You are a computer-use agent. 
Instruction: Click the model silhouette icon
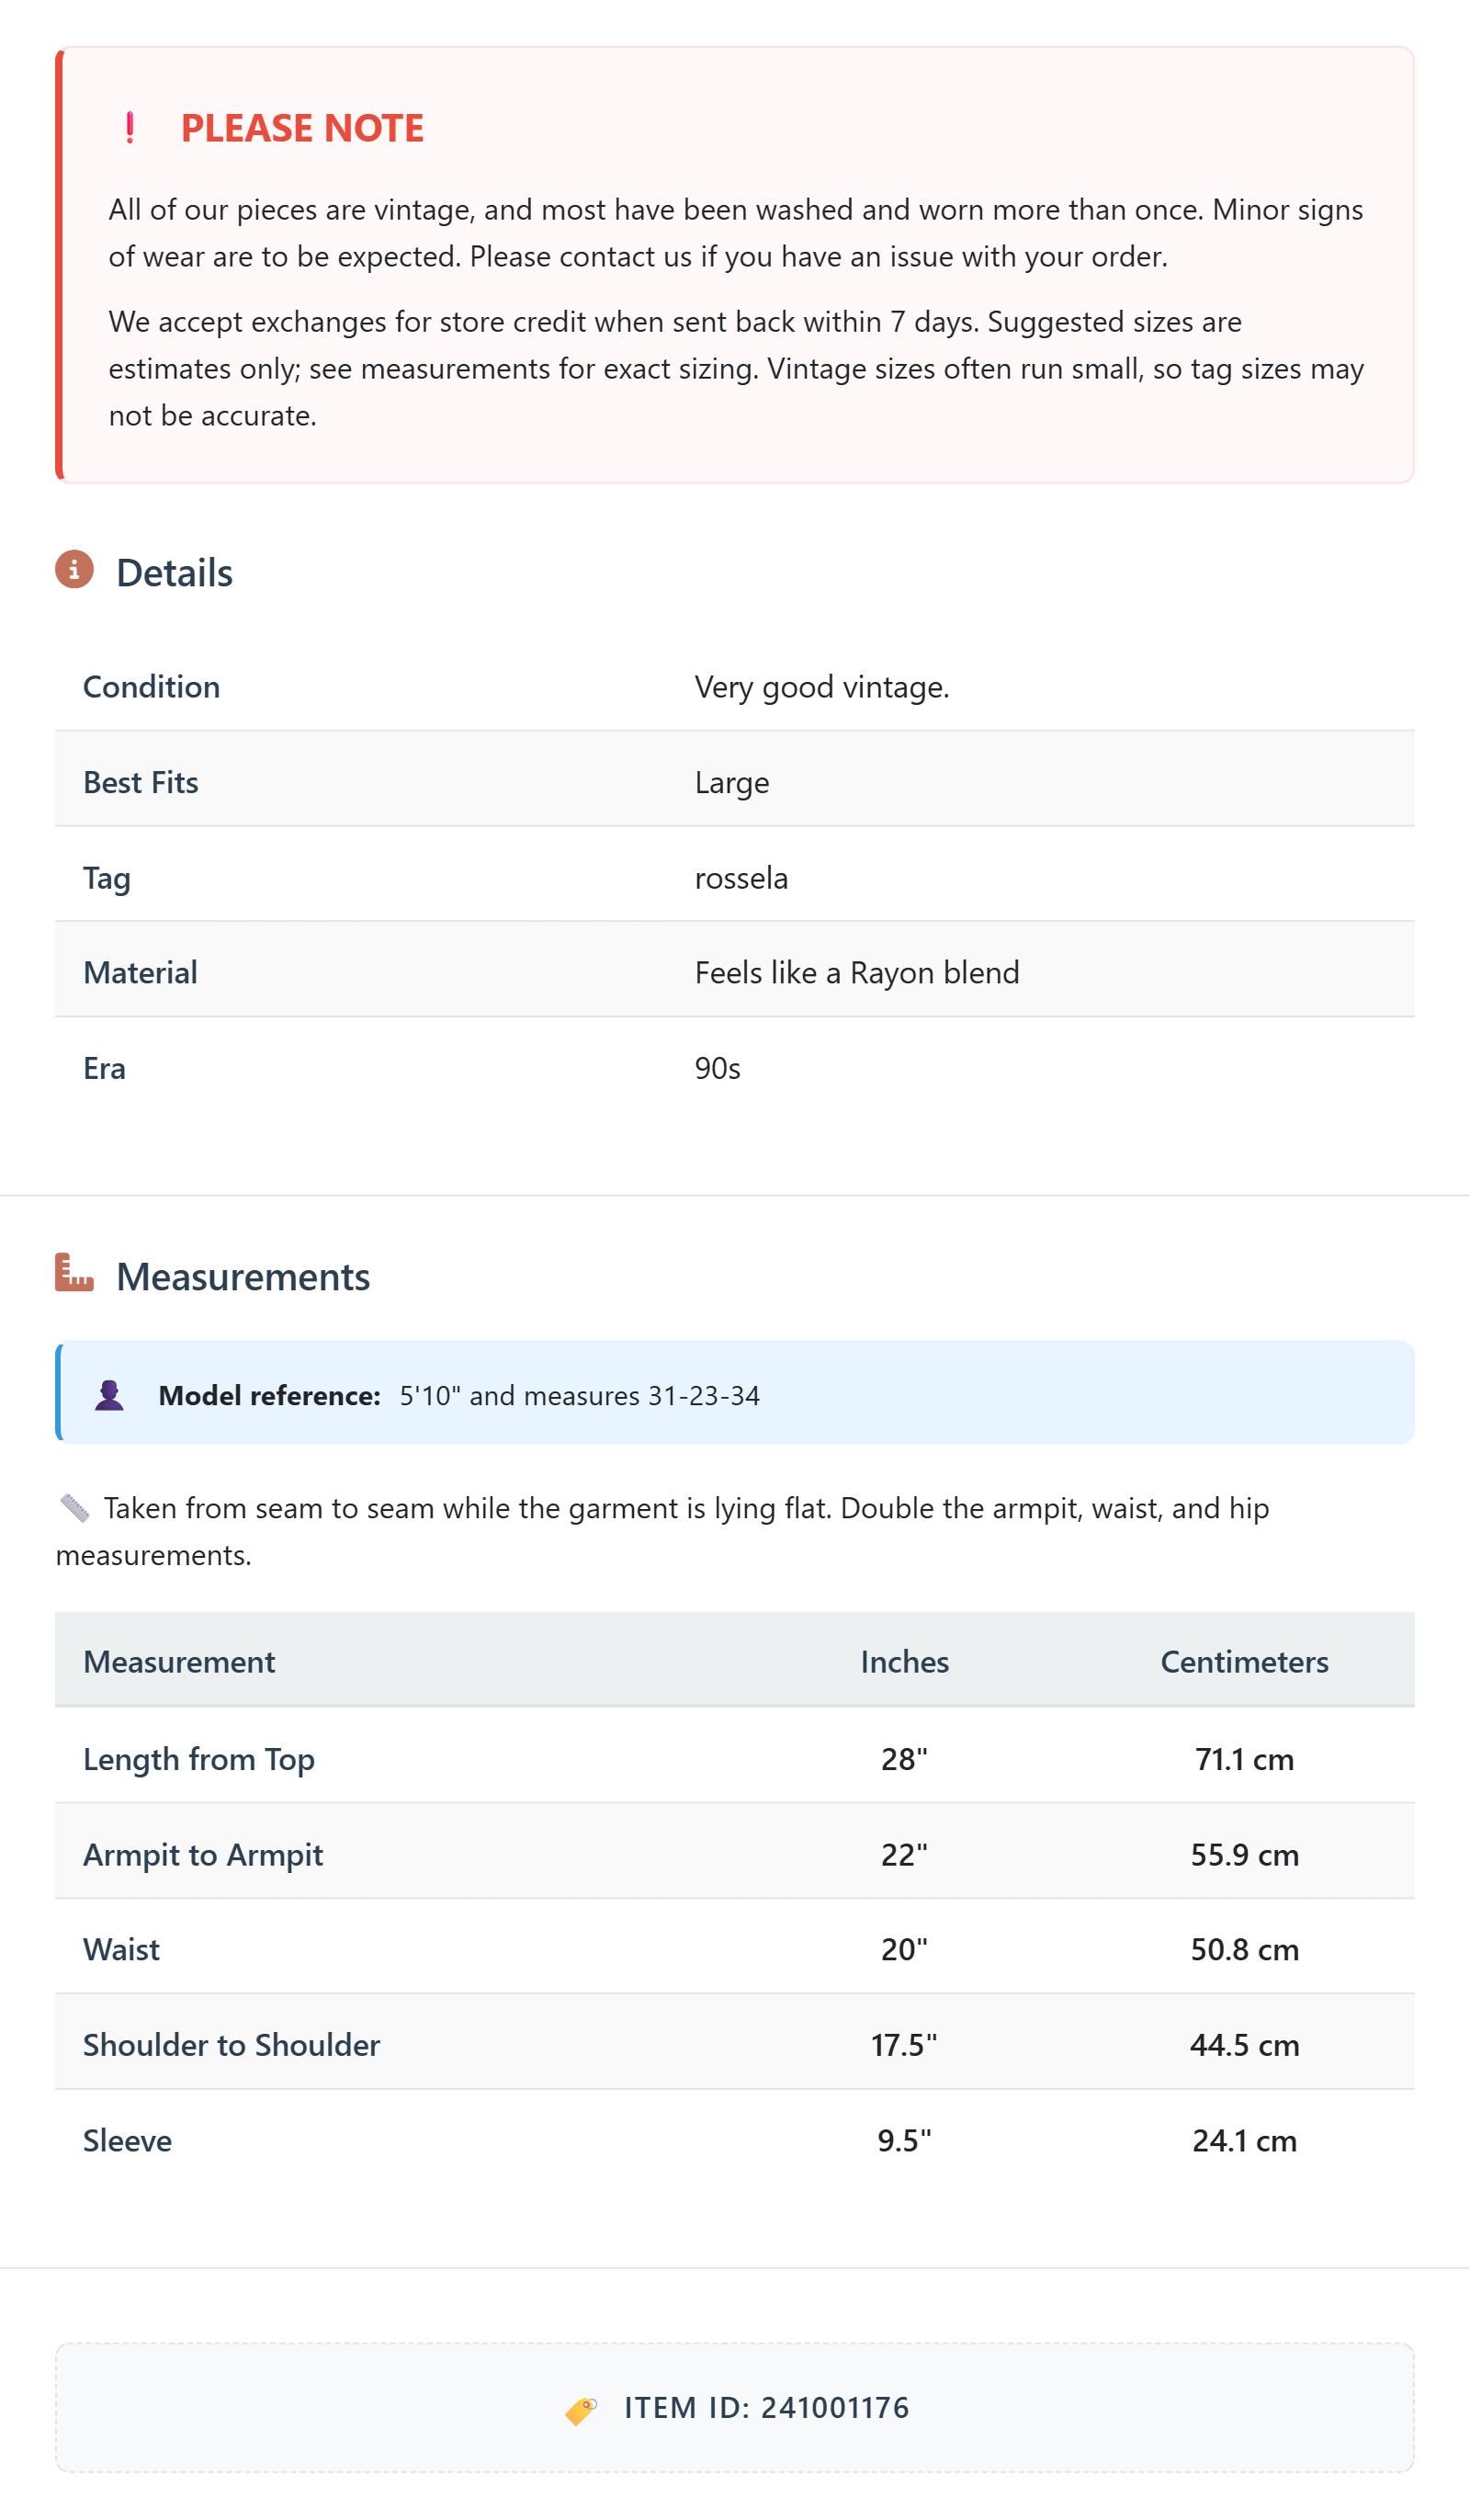coord(109,1395)
